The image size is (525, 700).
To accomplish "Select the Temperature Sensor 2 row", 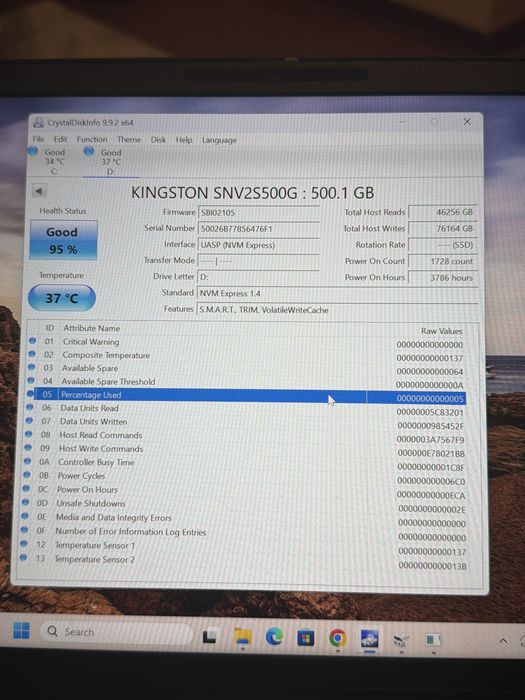I will click(x=244, y=561).
